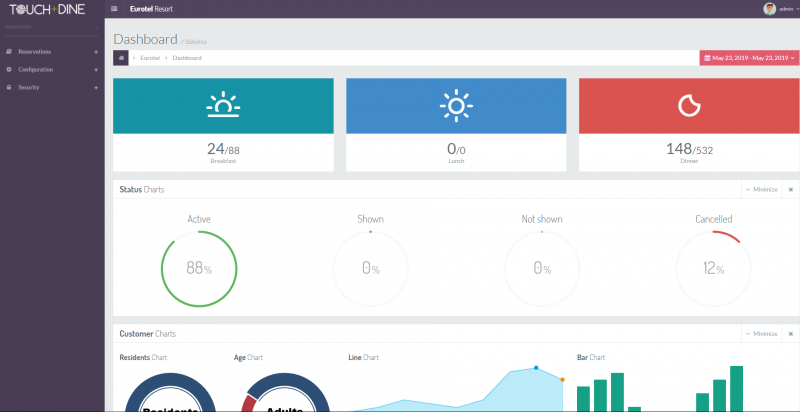
Task: Click the Eurotel Resort title
Action: pos(152,9)
